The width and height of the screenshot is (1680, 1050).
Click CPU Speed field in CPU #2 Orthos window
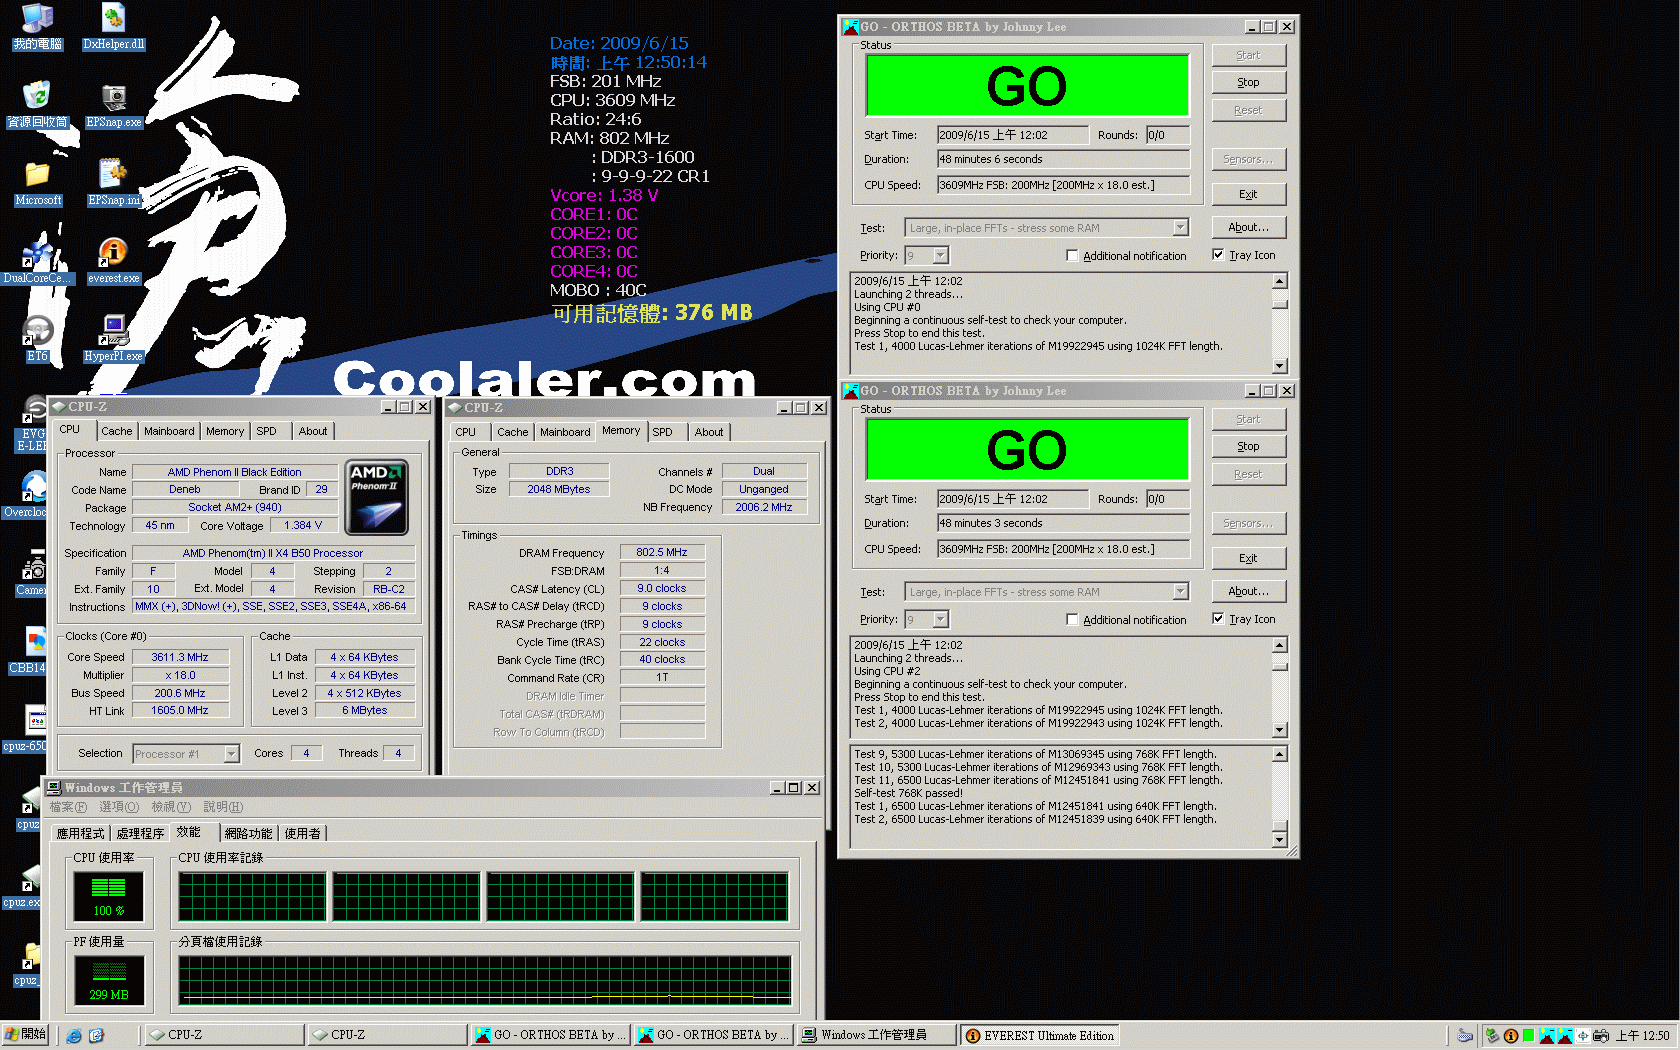click(1064, 549)
